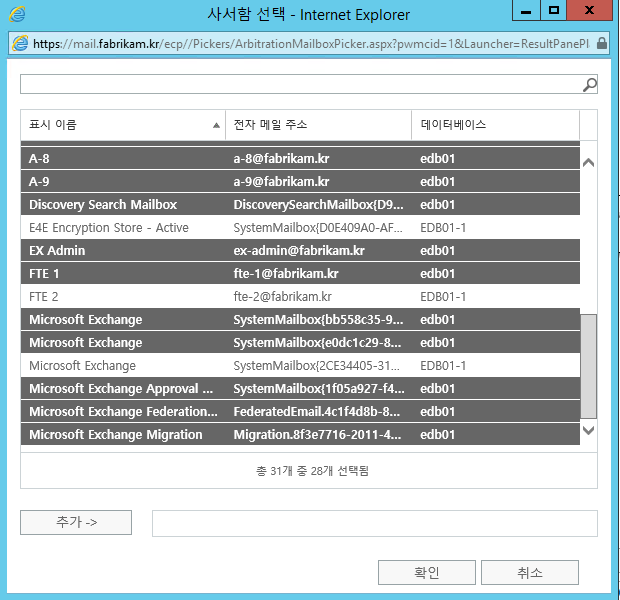Screen dimensions: 620x600
Task: Select the FTE 1 row
Action: pos(300,273)
